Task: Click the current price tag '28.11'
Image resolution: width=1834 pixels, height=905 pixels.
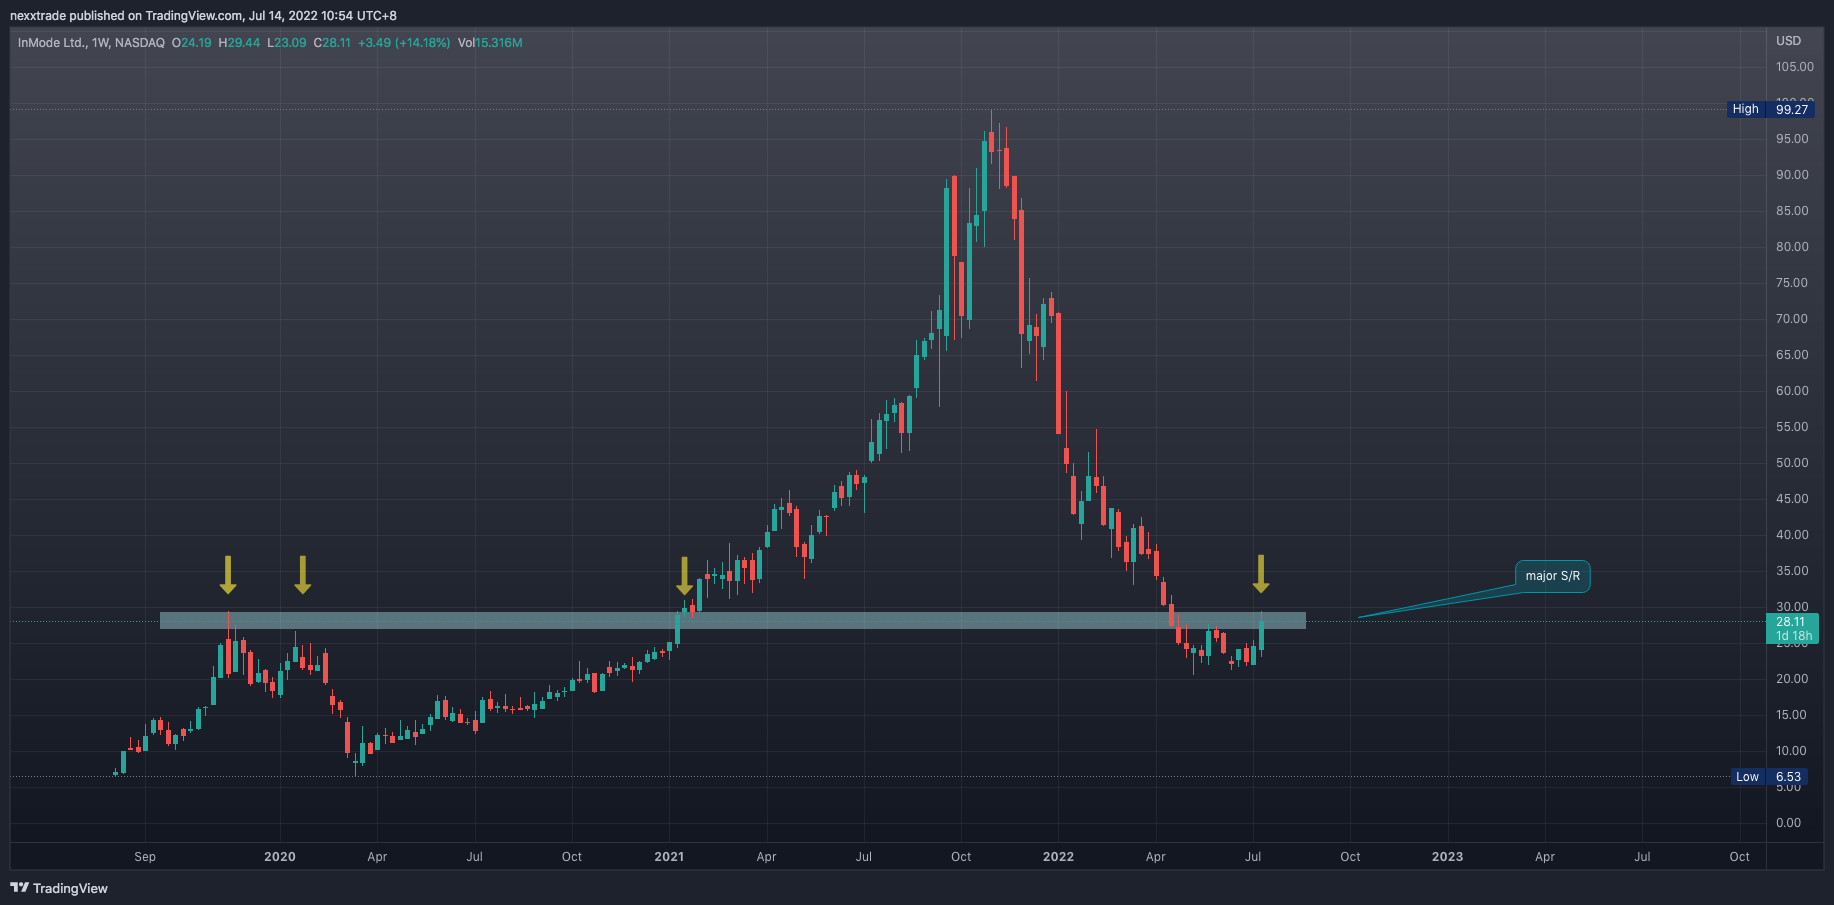Action: pyautogui.click(x=1791, y=622)
